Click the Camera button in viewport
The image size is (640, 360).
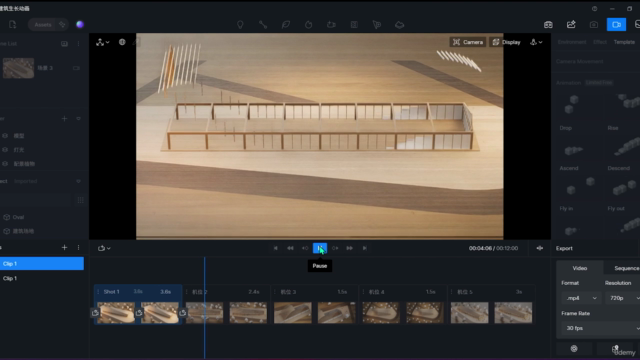point(468,42)
